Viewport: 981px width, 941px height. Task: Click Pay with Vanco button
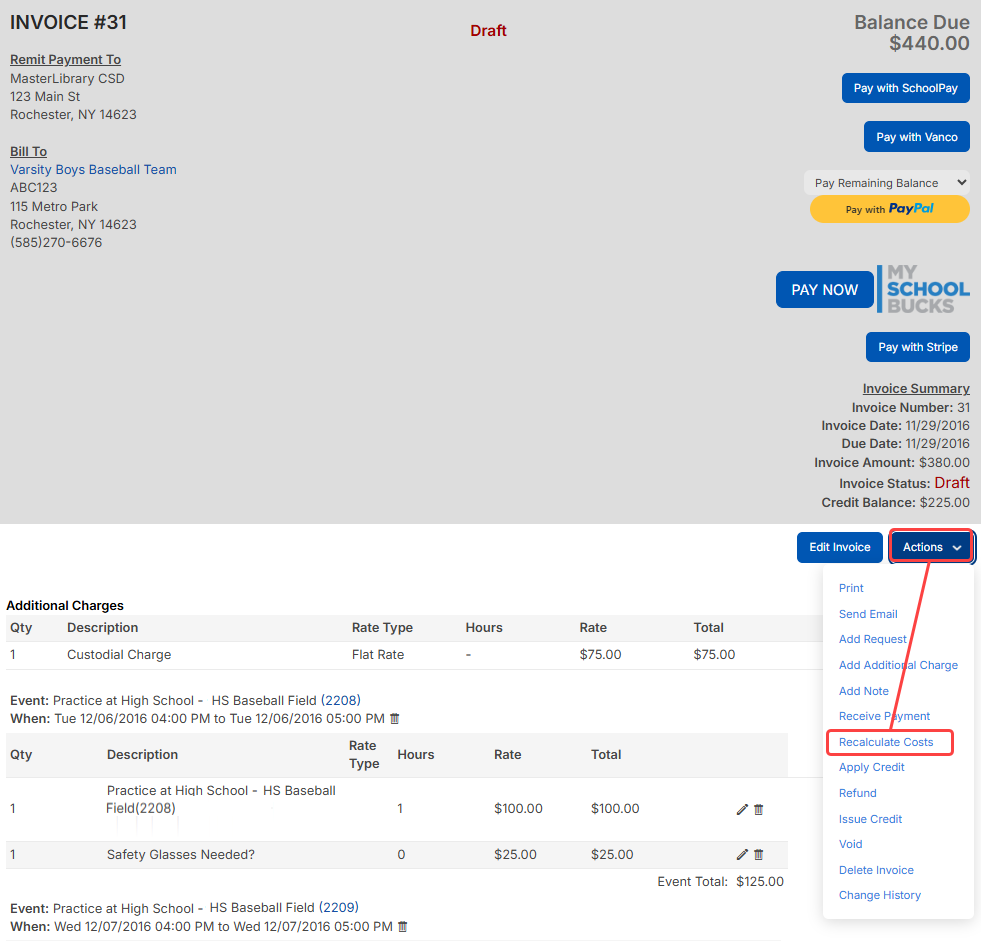917,137
